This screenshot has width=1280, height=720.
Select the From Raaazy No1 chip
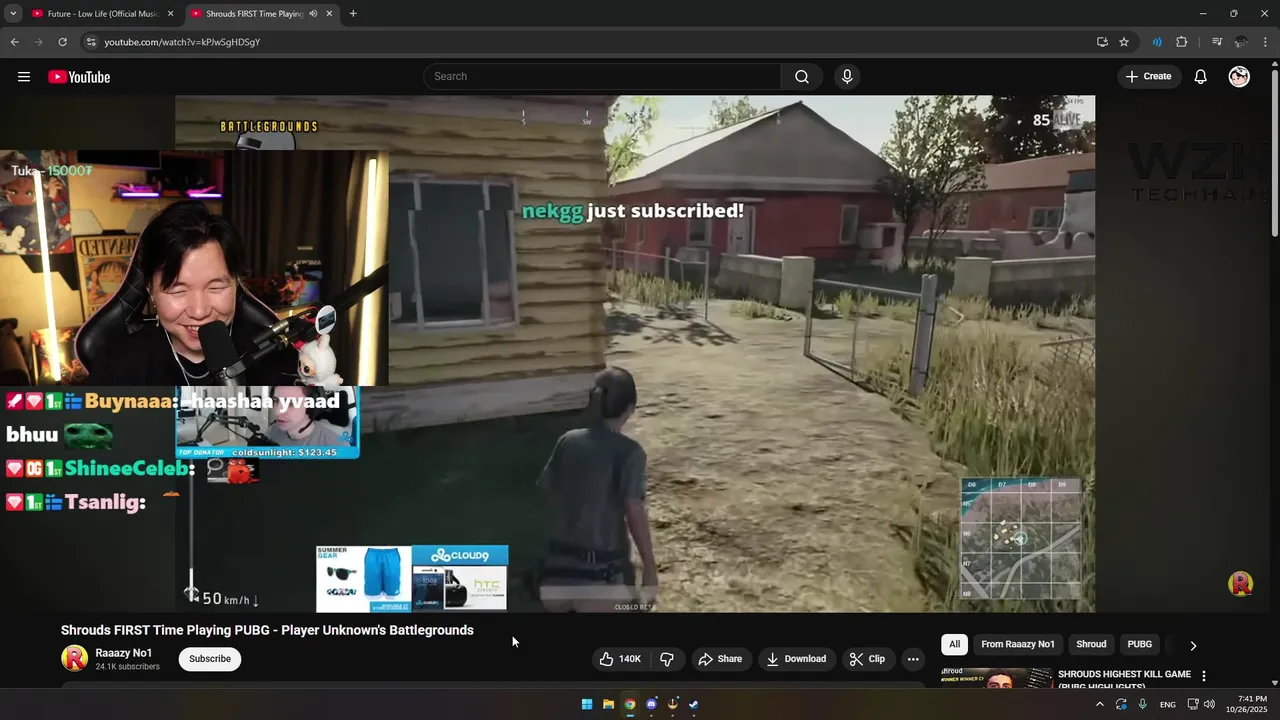click(x=1017, y=645)
